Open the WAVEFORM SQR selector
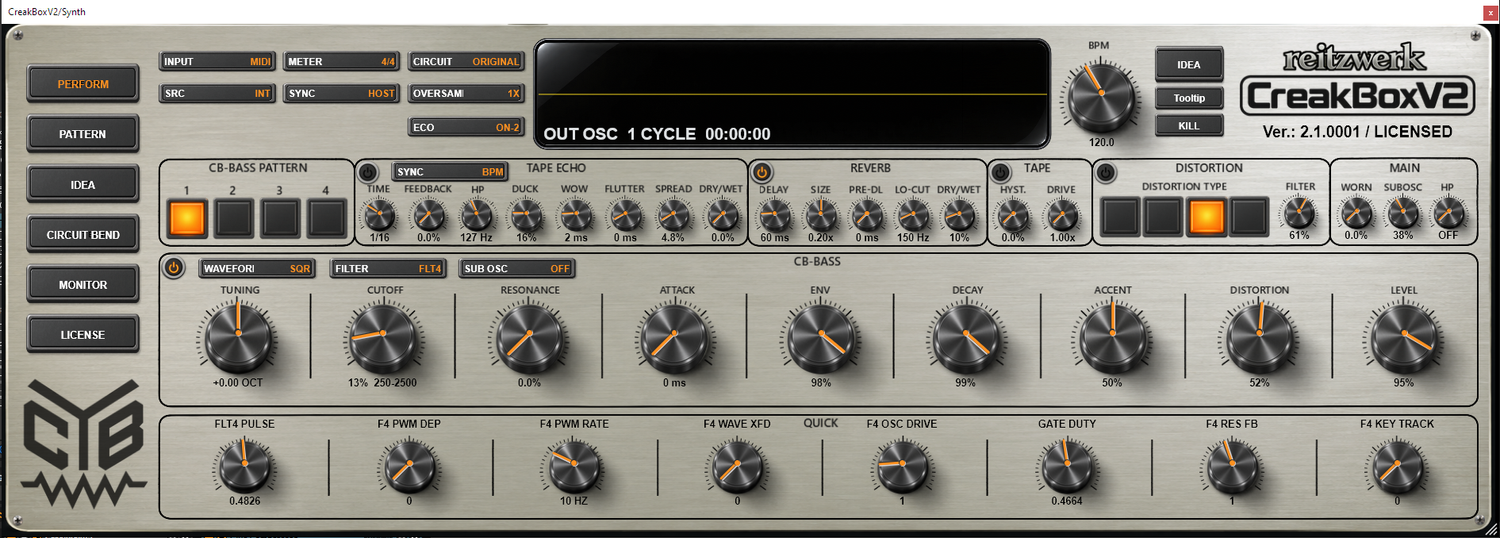Screen dimensions: 1500x538 click(257, 268)
